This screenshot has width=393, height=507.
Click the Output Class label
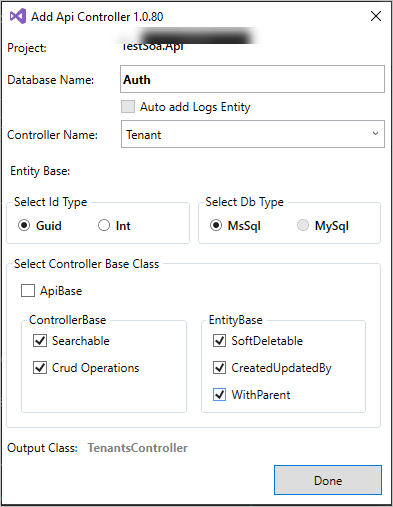coord(42,448)
